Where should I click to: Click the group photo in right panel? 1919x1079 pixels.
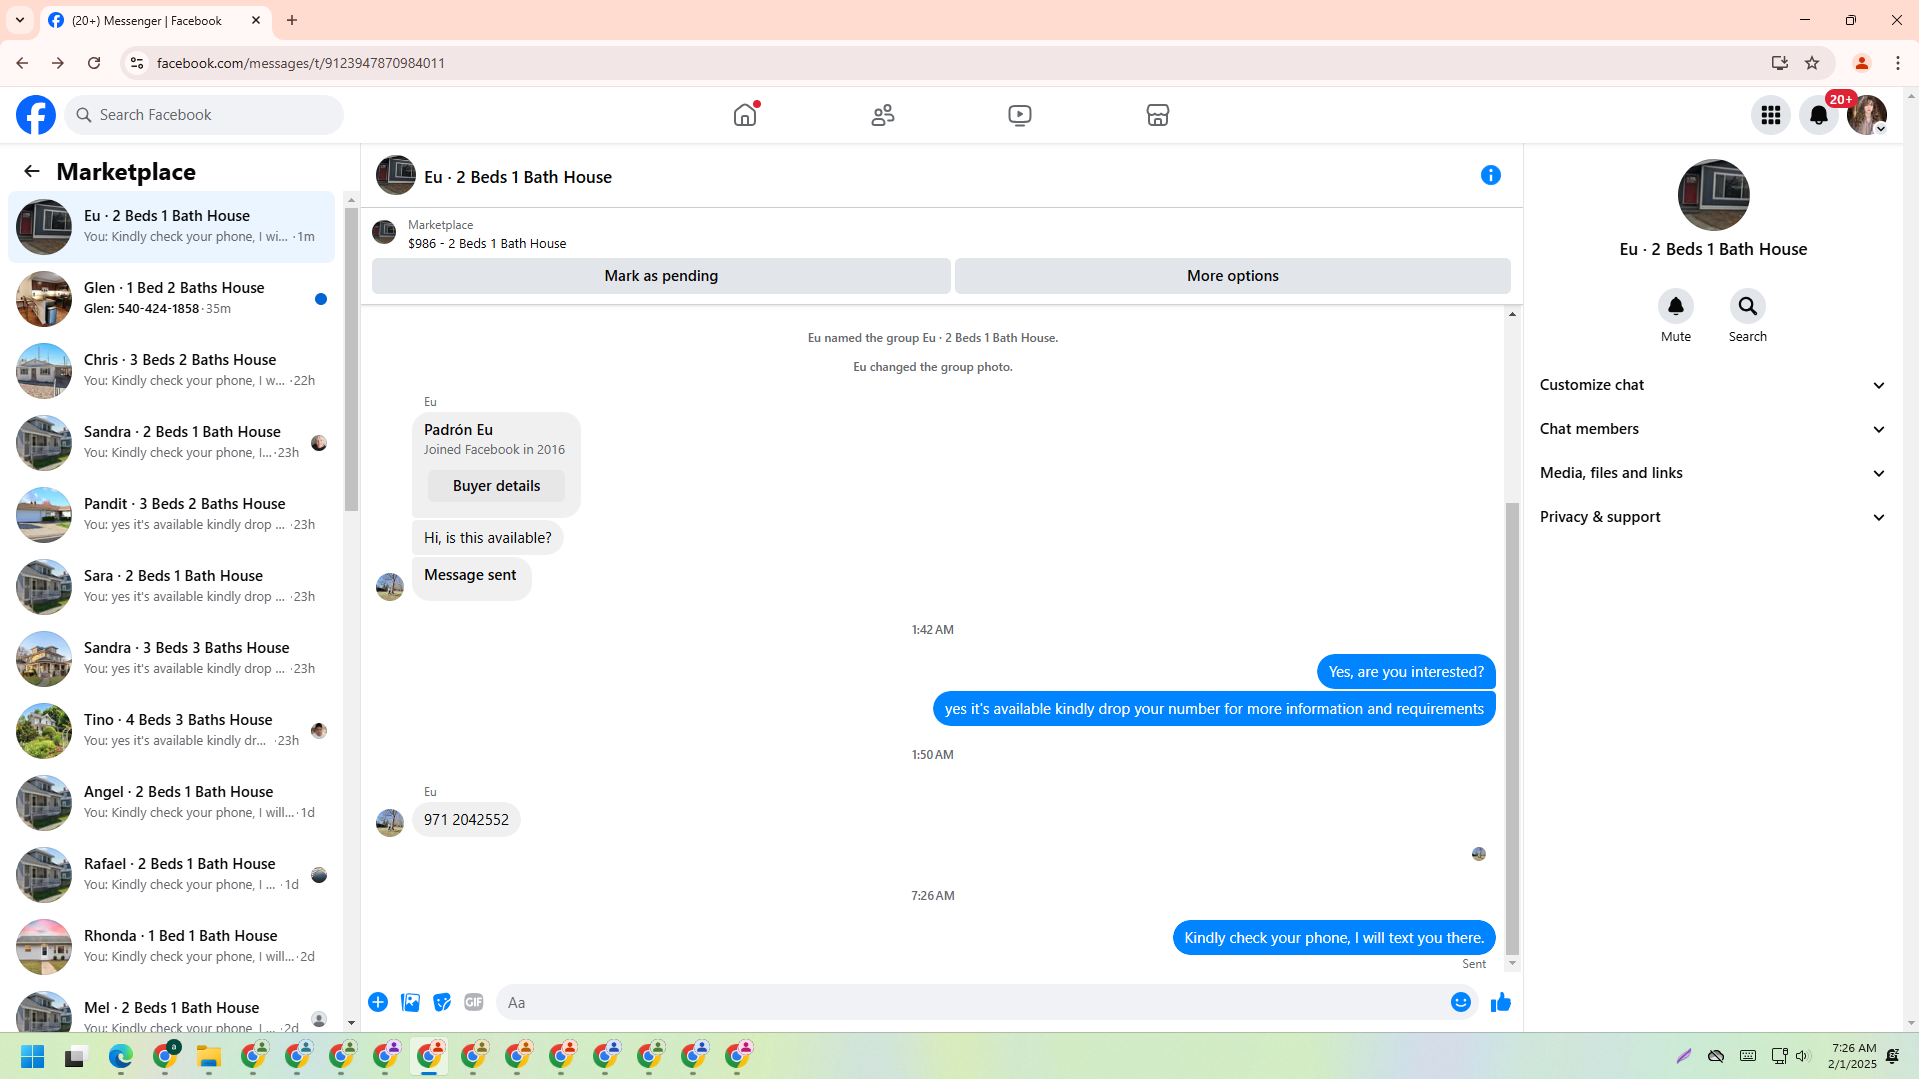coord(1713,195)
